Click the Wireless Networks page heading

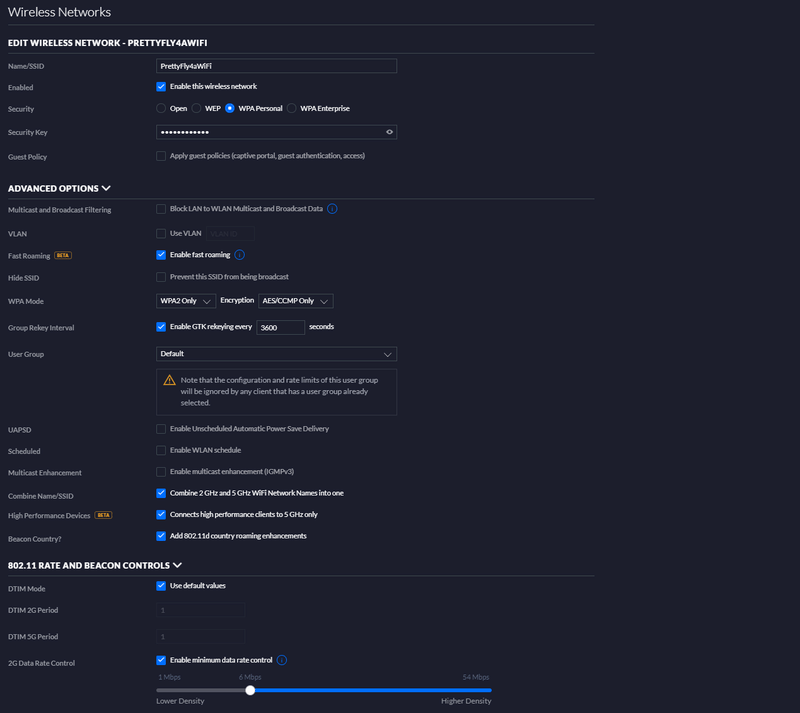(59, 12)
